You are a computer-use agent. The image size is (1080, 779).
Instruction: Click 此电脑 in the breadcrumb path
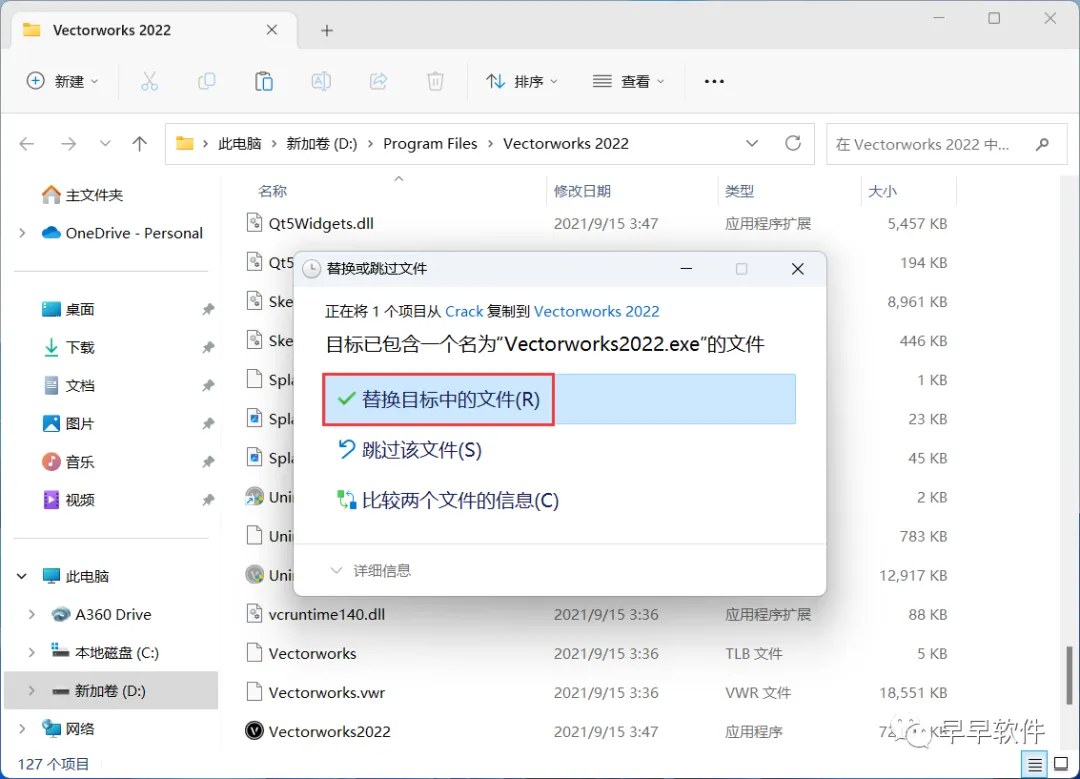240,143
